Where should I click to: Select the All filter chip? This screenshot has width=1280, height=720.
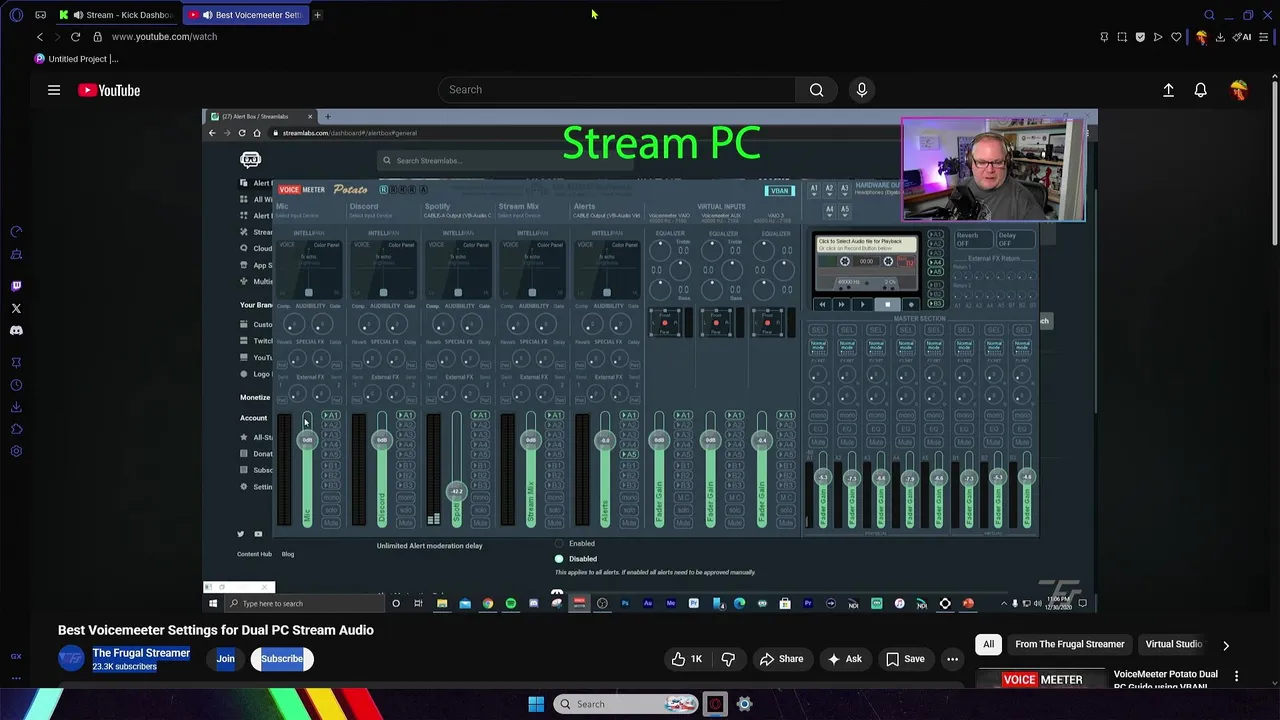pos(988,645)
